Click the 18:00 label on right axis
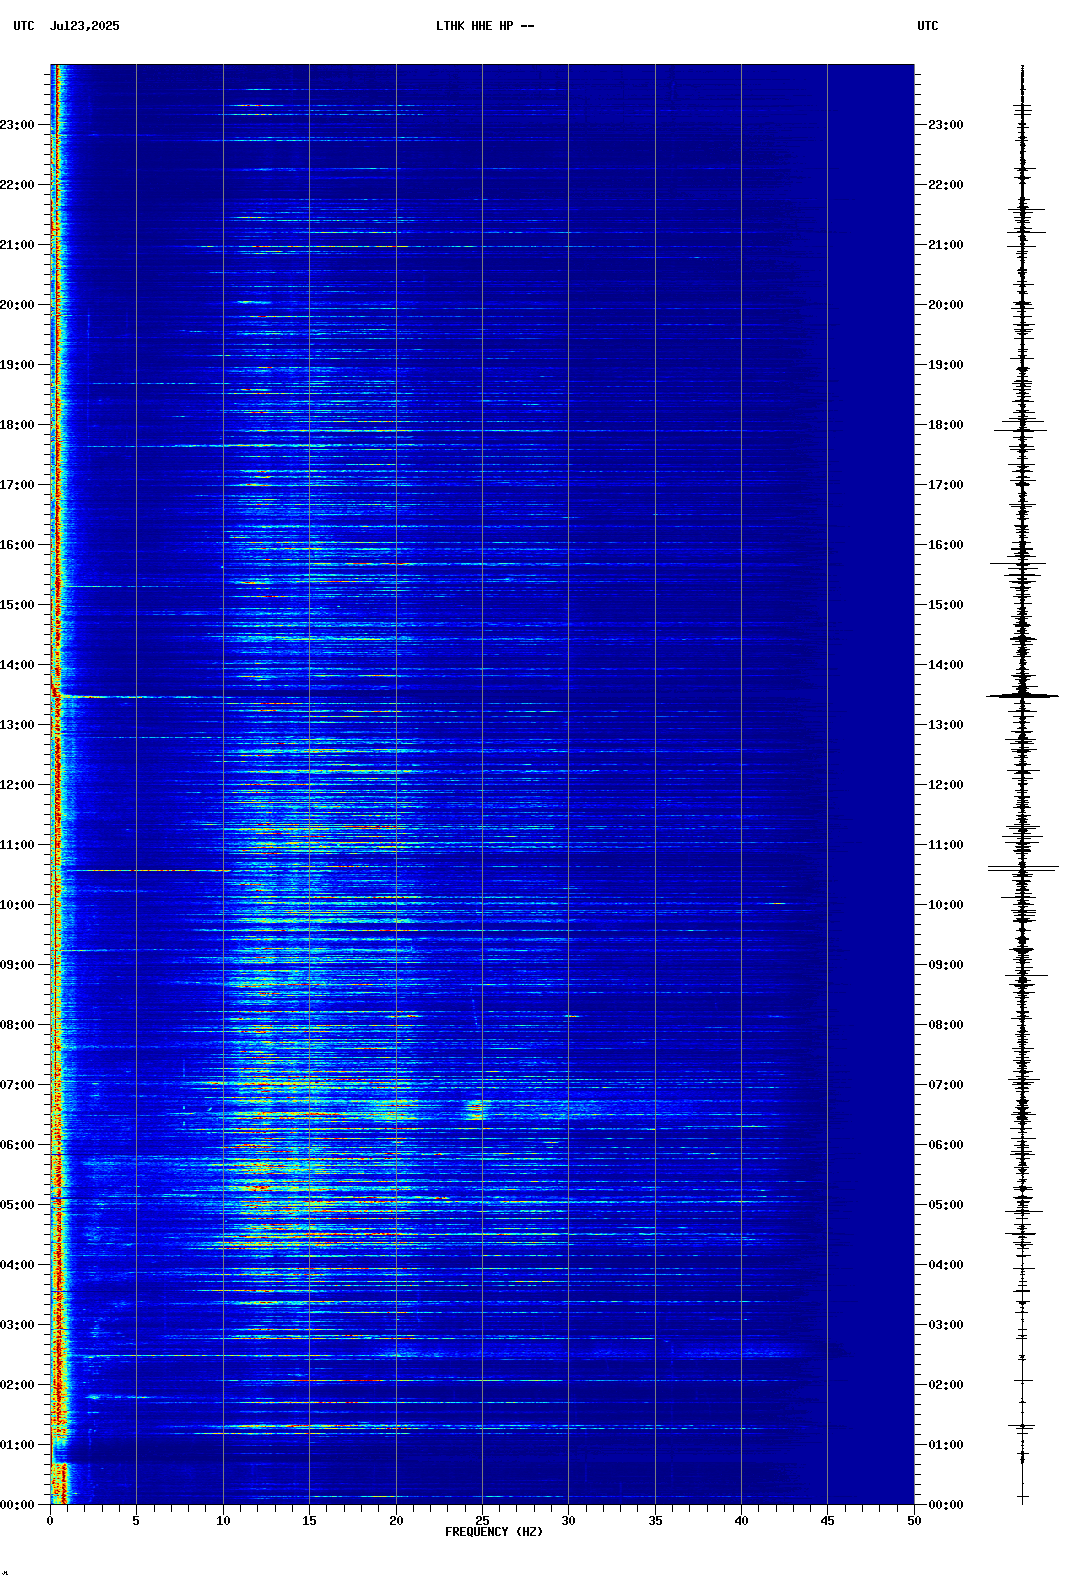Screen dimensions: 1066x1584 click(x=946, y=425)
